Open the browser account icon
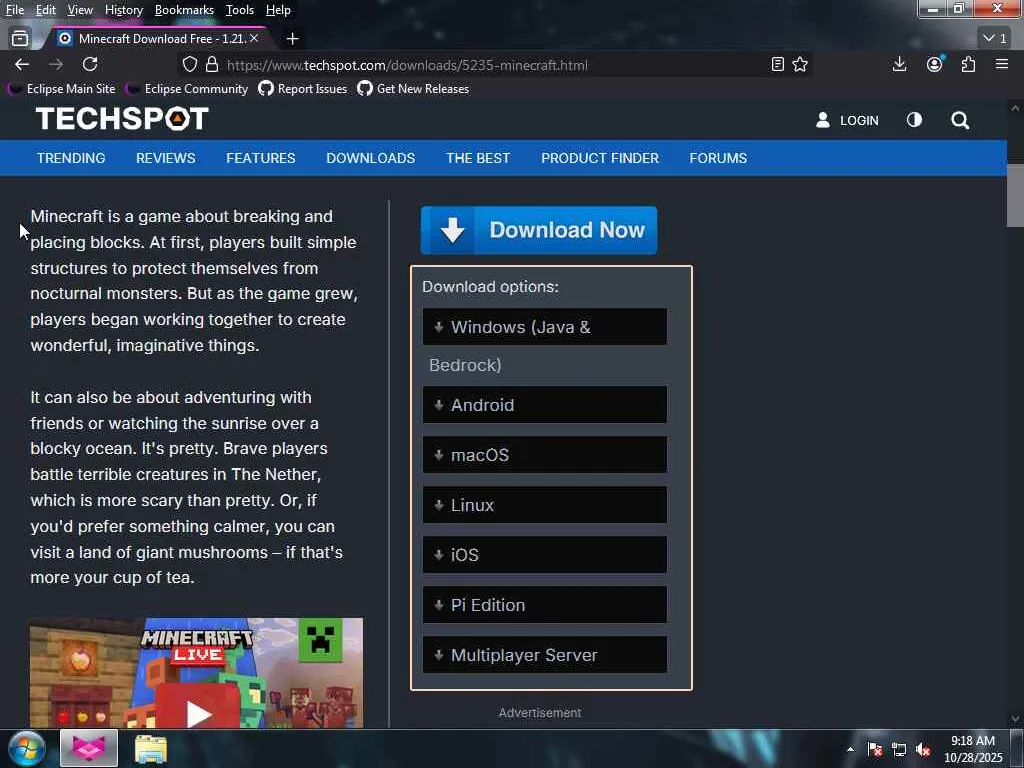Image resolution: width=1024 pixels, height=768 pixels. (935, 64)
